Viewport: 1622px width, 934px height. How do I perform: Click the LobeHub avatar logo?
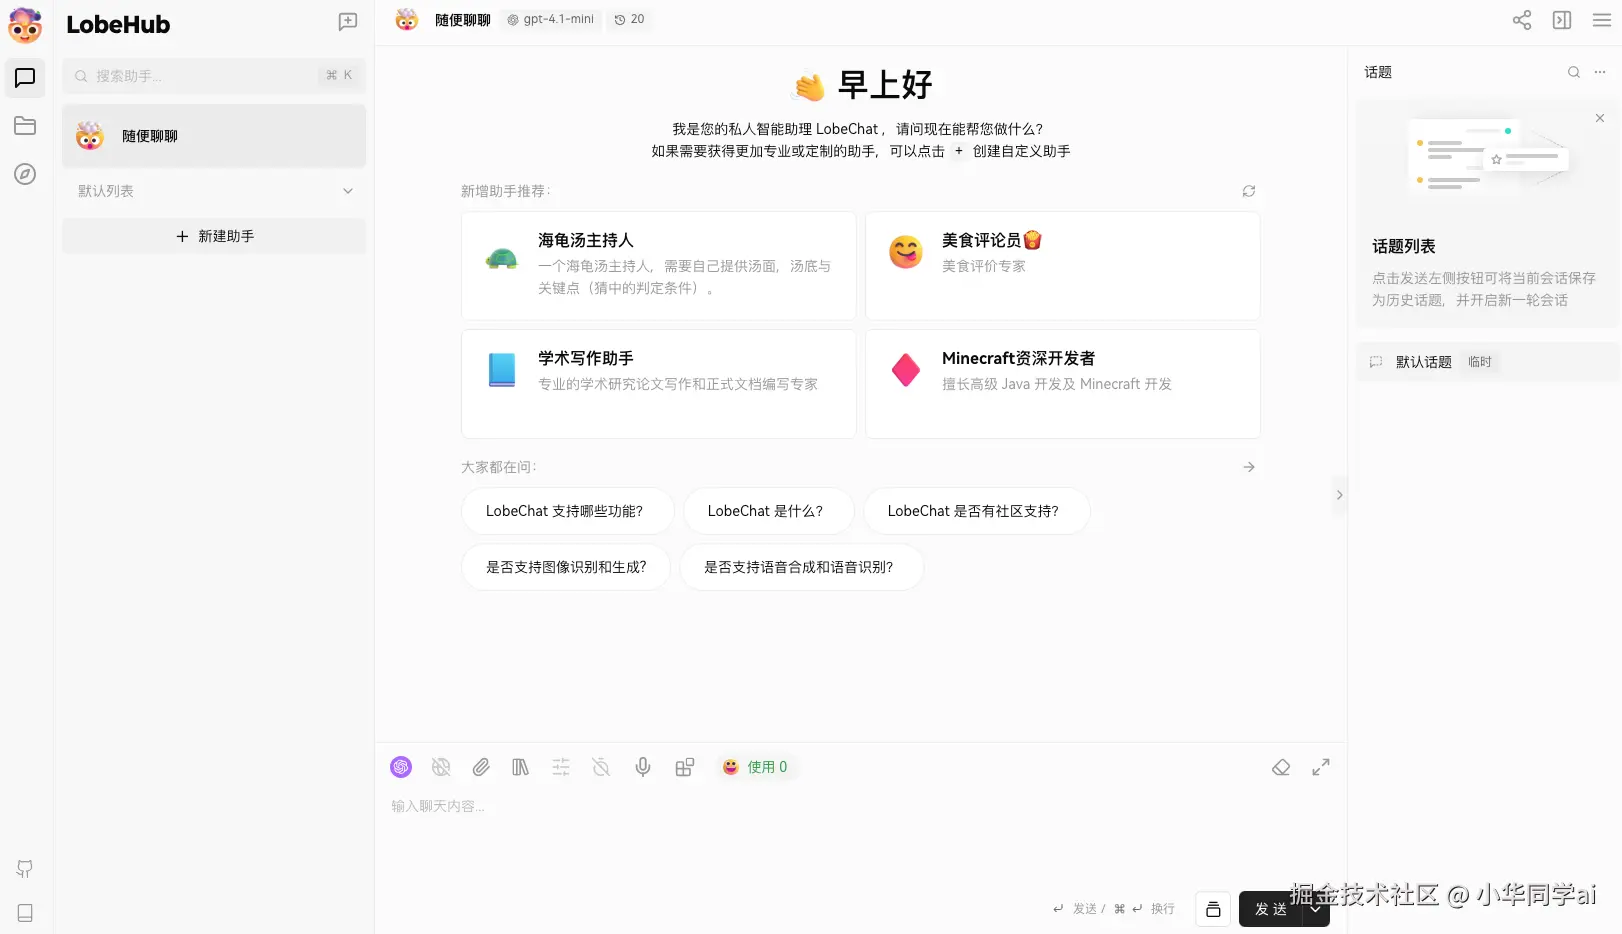click(25, 25)
